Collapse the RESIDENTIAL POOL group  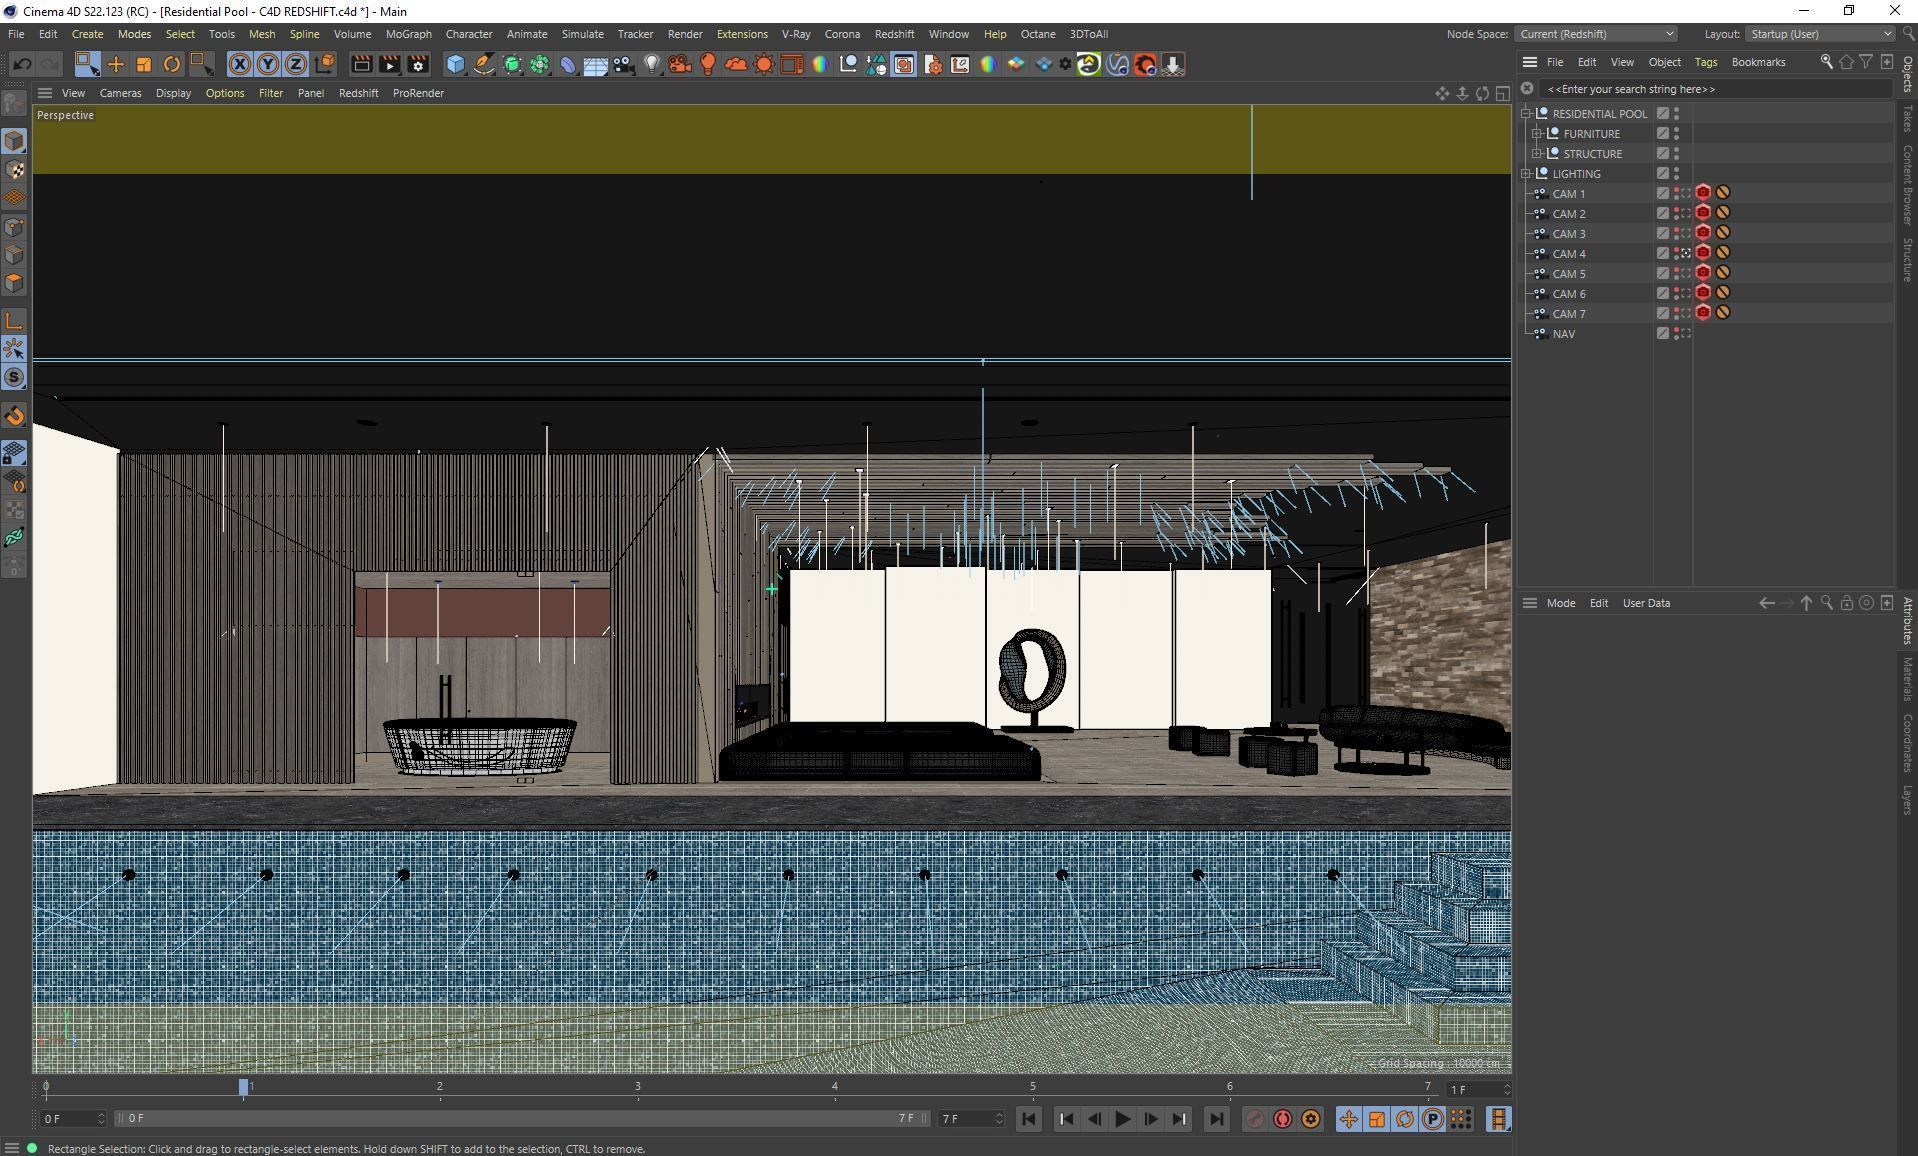click(x=1526, y=114)
